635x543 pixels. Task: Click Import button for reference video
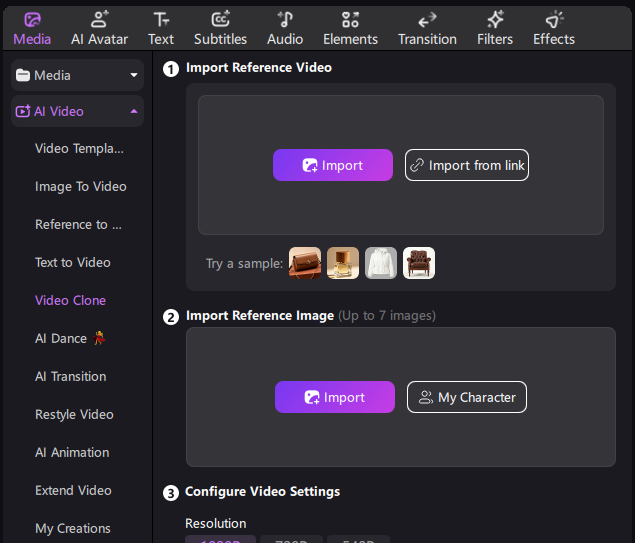pos(333,165)
